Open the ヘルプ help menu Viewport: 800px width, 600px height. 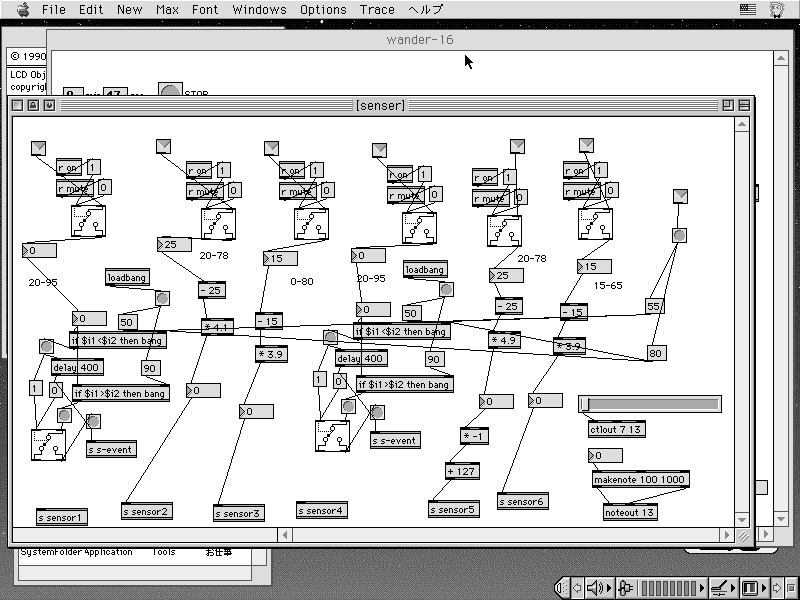(x=426, y=9)
